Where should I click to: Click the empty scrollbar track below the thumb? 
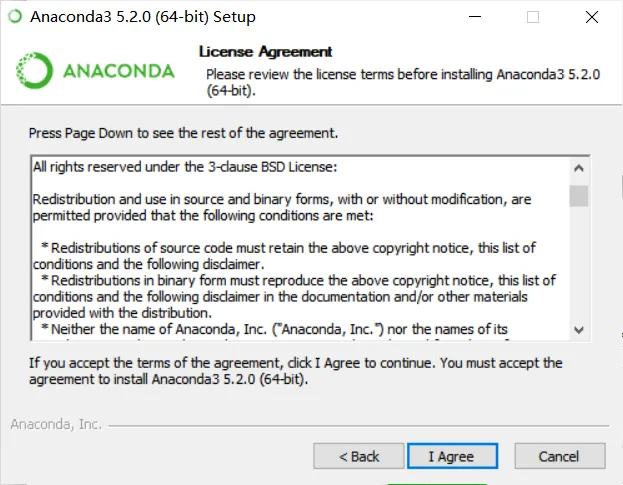point(579,263)
